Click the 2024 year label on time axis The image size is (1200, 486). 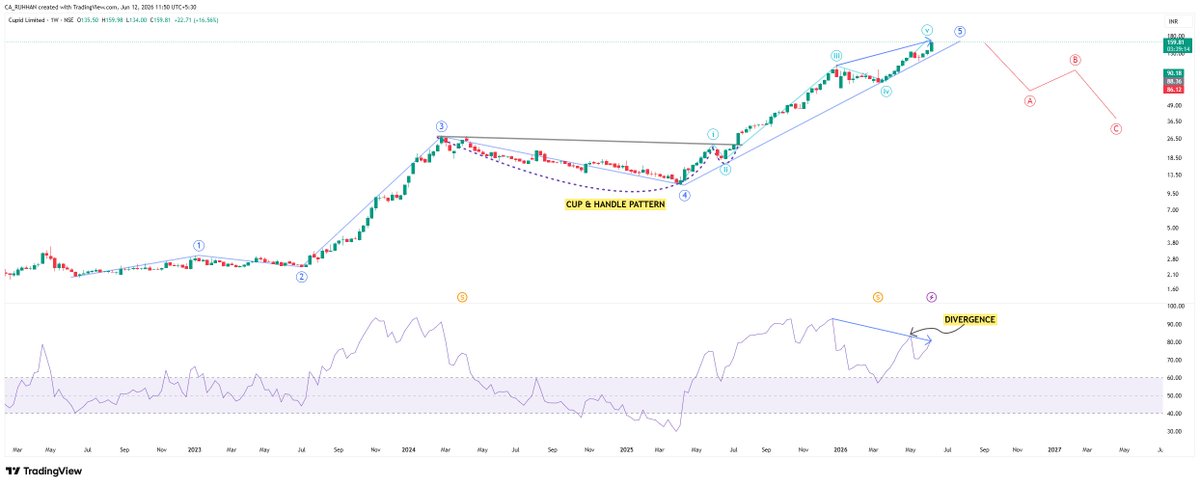click(407, 451)
